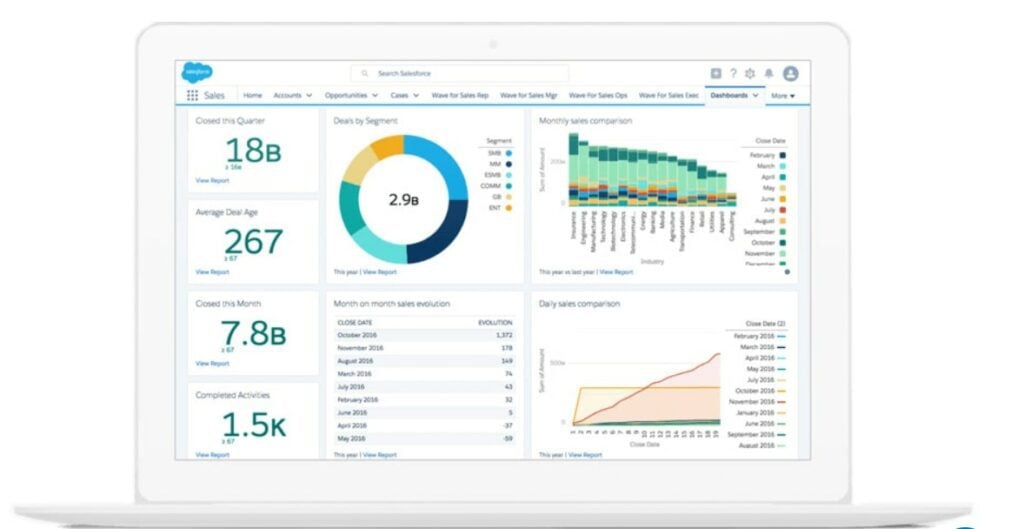This screenshot has width=1024, height=529.
Task: Click in the Search Salesforce field
Action: [x=460, y=74]
